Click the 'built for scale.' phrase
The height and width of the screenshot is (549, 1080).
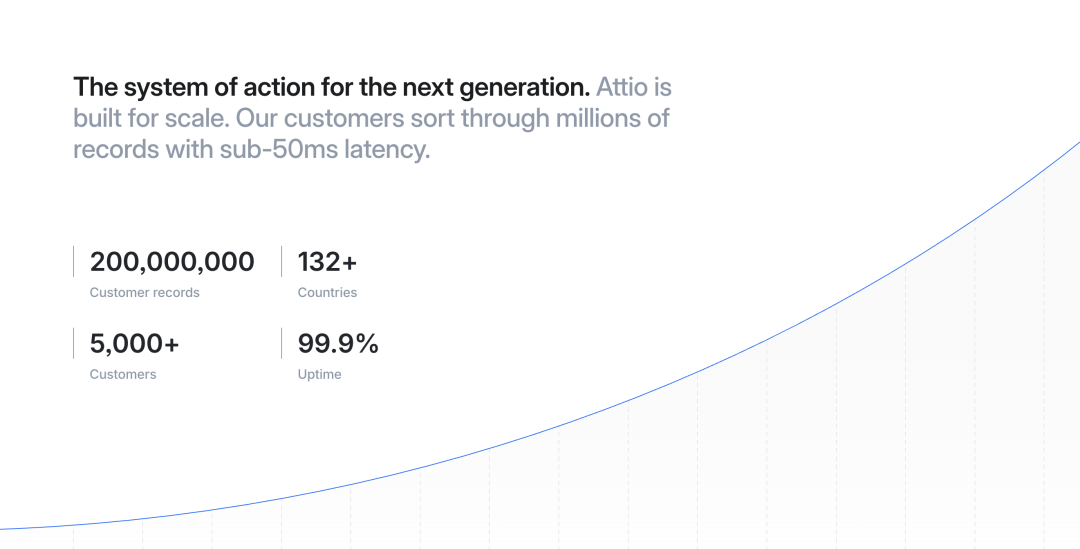151,118
